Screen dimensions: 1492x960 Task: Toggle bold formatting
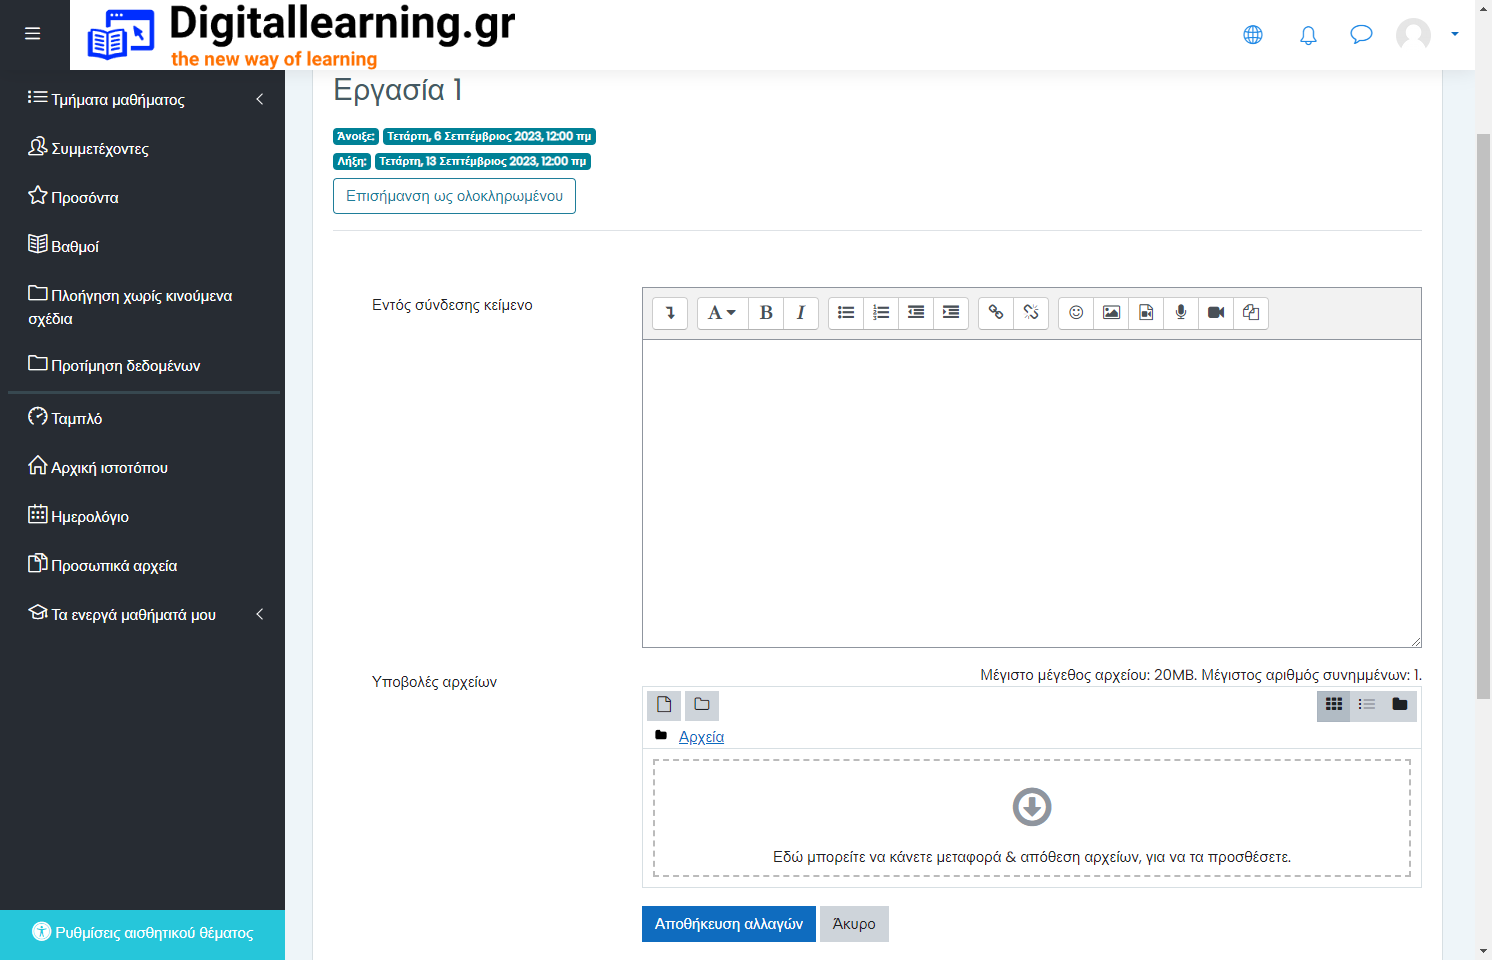[x=766, y=313]
